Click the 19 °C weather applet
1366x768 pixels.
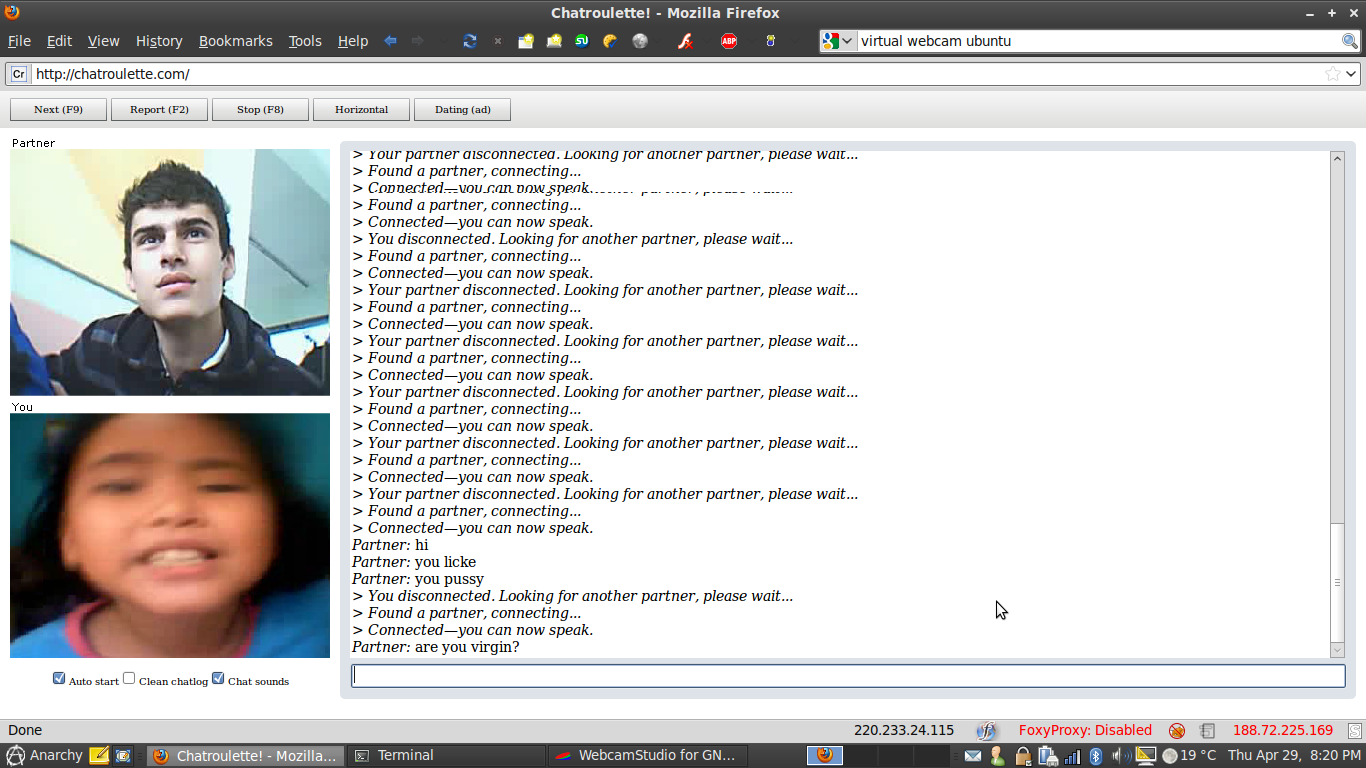pyautogui.click(x=1189, y=756)
